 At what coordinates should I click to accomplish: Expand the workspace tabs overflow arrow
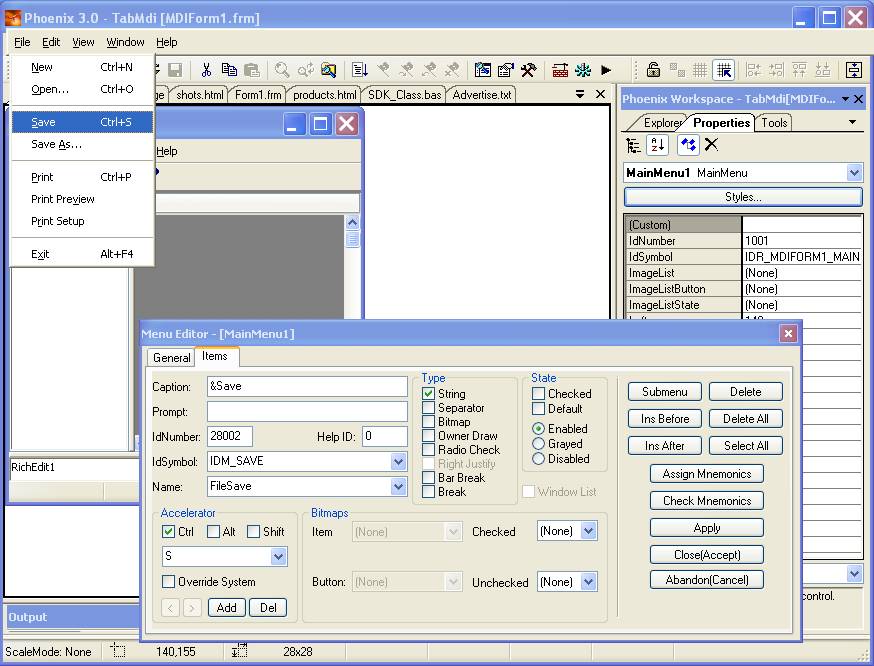pos(852,122)
